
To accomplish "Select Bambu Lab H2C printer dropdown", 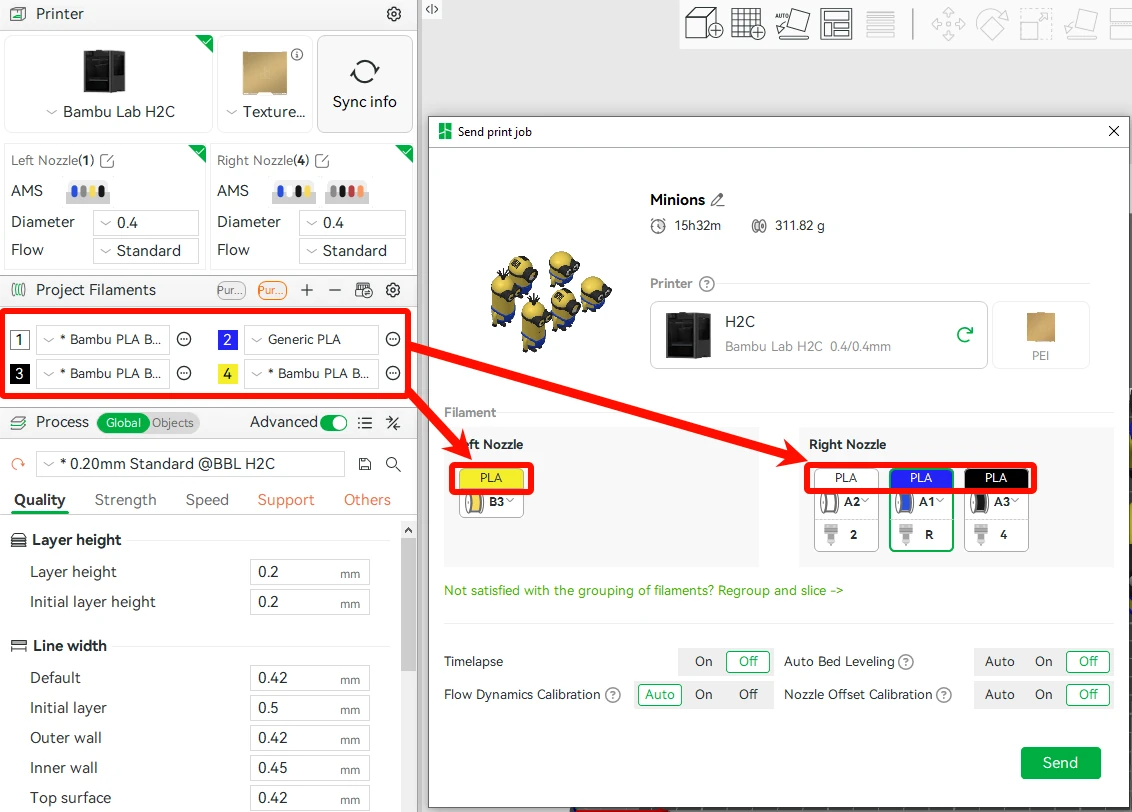I will pyautogui.click(x=109, y=112).
